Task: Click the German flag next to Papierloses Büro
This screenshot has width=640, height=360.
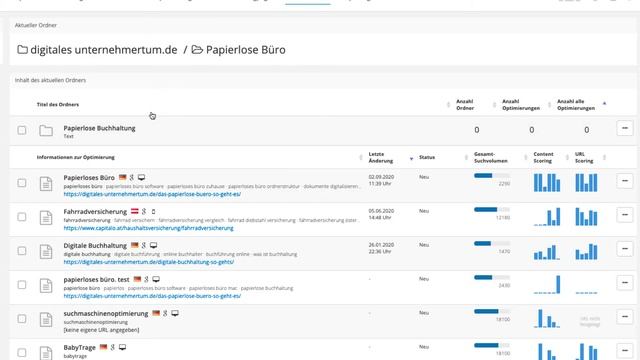Action: click(x=122, y=178)
